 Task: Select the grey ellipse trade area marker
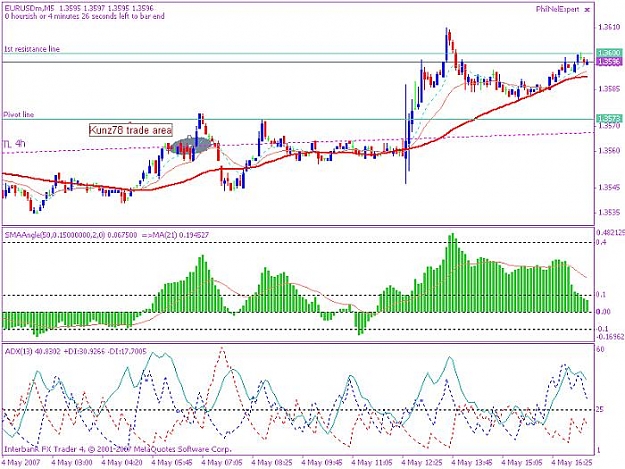coord(191,145)
